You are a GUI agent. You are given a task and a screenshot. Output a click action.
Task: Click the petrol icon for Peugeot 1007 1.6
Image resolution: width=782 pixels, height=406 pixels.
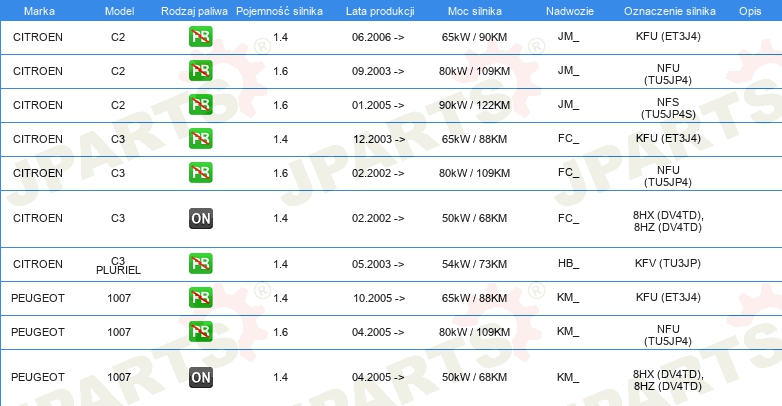[200, 332]
